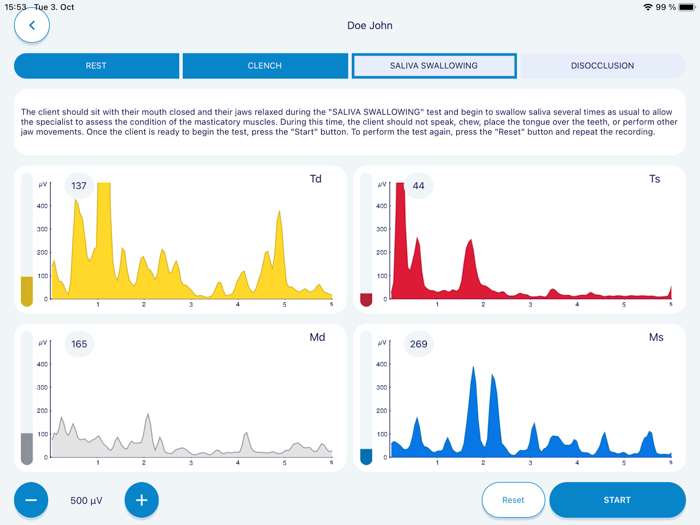Go back using the chevron arrow button

pos(32,25)
